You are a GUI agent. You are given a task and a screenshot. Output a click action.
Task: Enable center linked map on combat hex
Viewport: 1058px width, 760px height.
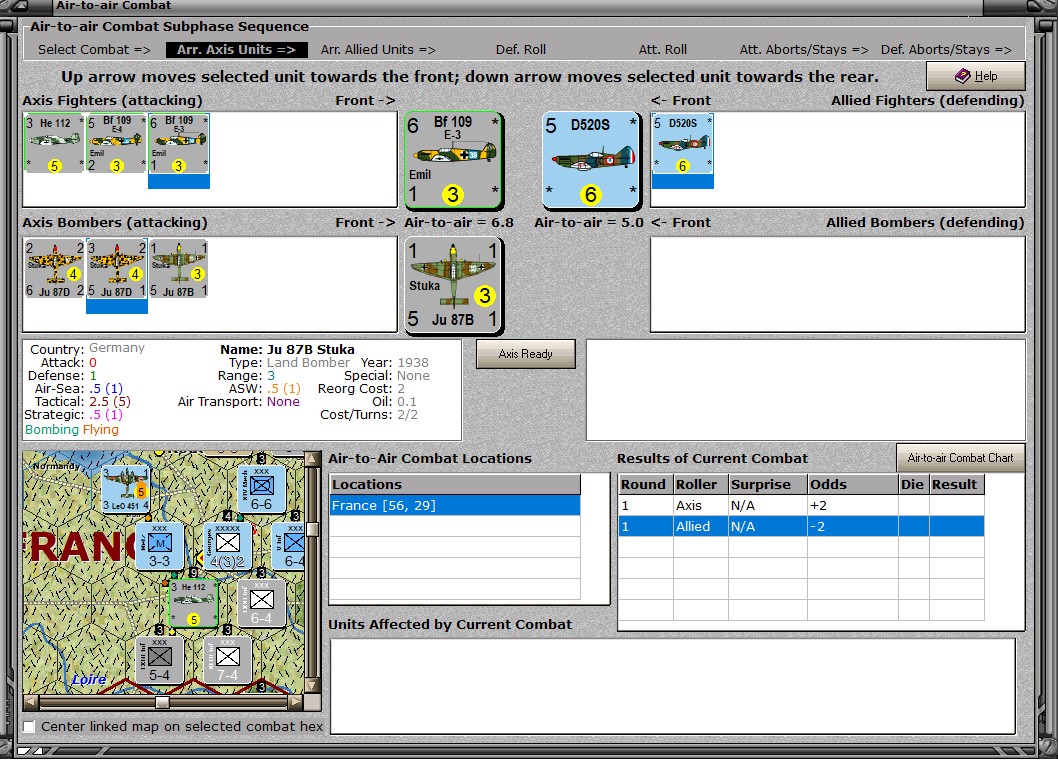(x=29, y=727)
